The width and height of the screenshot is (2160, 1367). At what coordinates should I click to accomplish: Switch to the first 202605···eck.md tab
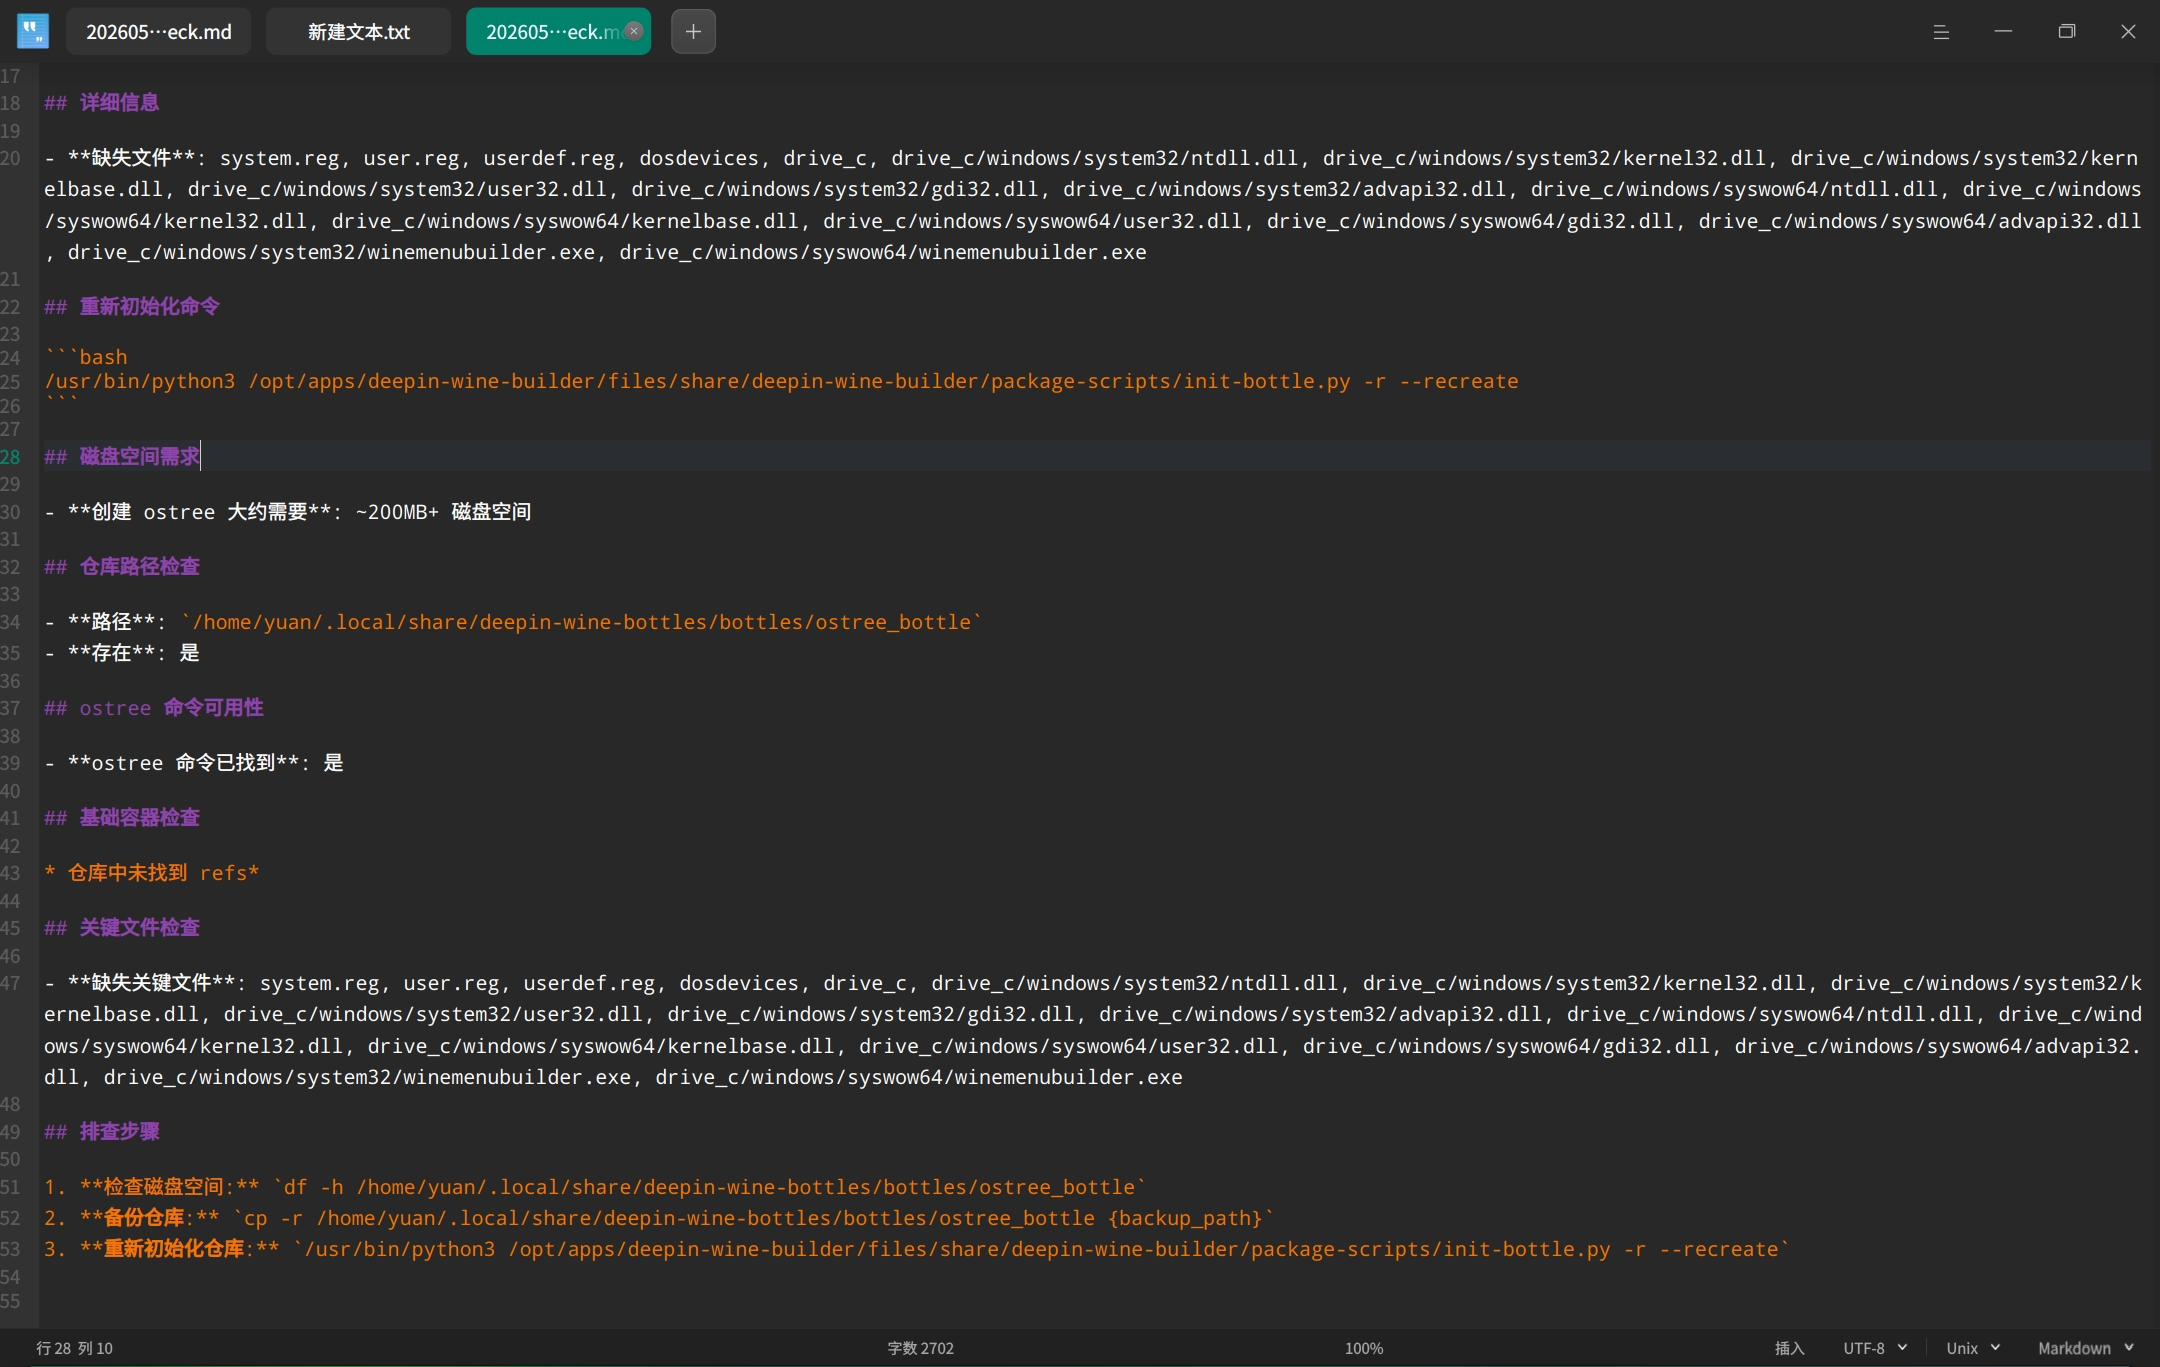158,32
